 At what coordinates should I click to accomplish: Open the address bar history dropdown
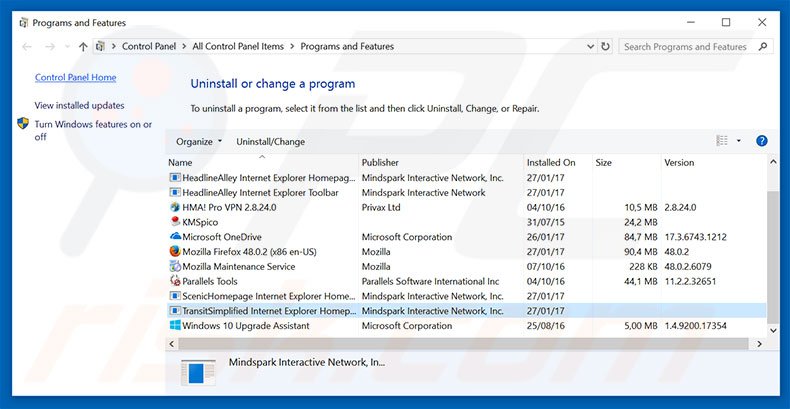tap(591, 46)
